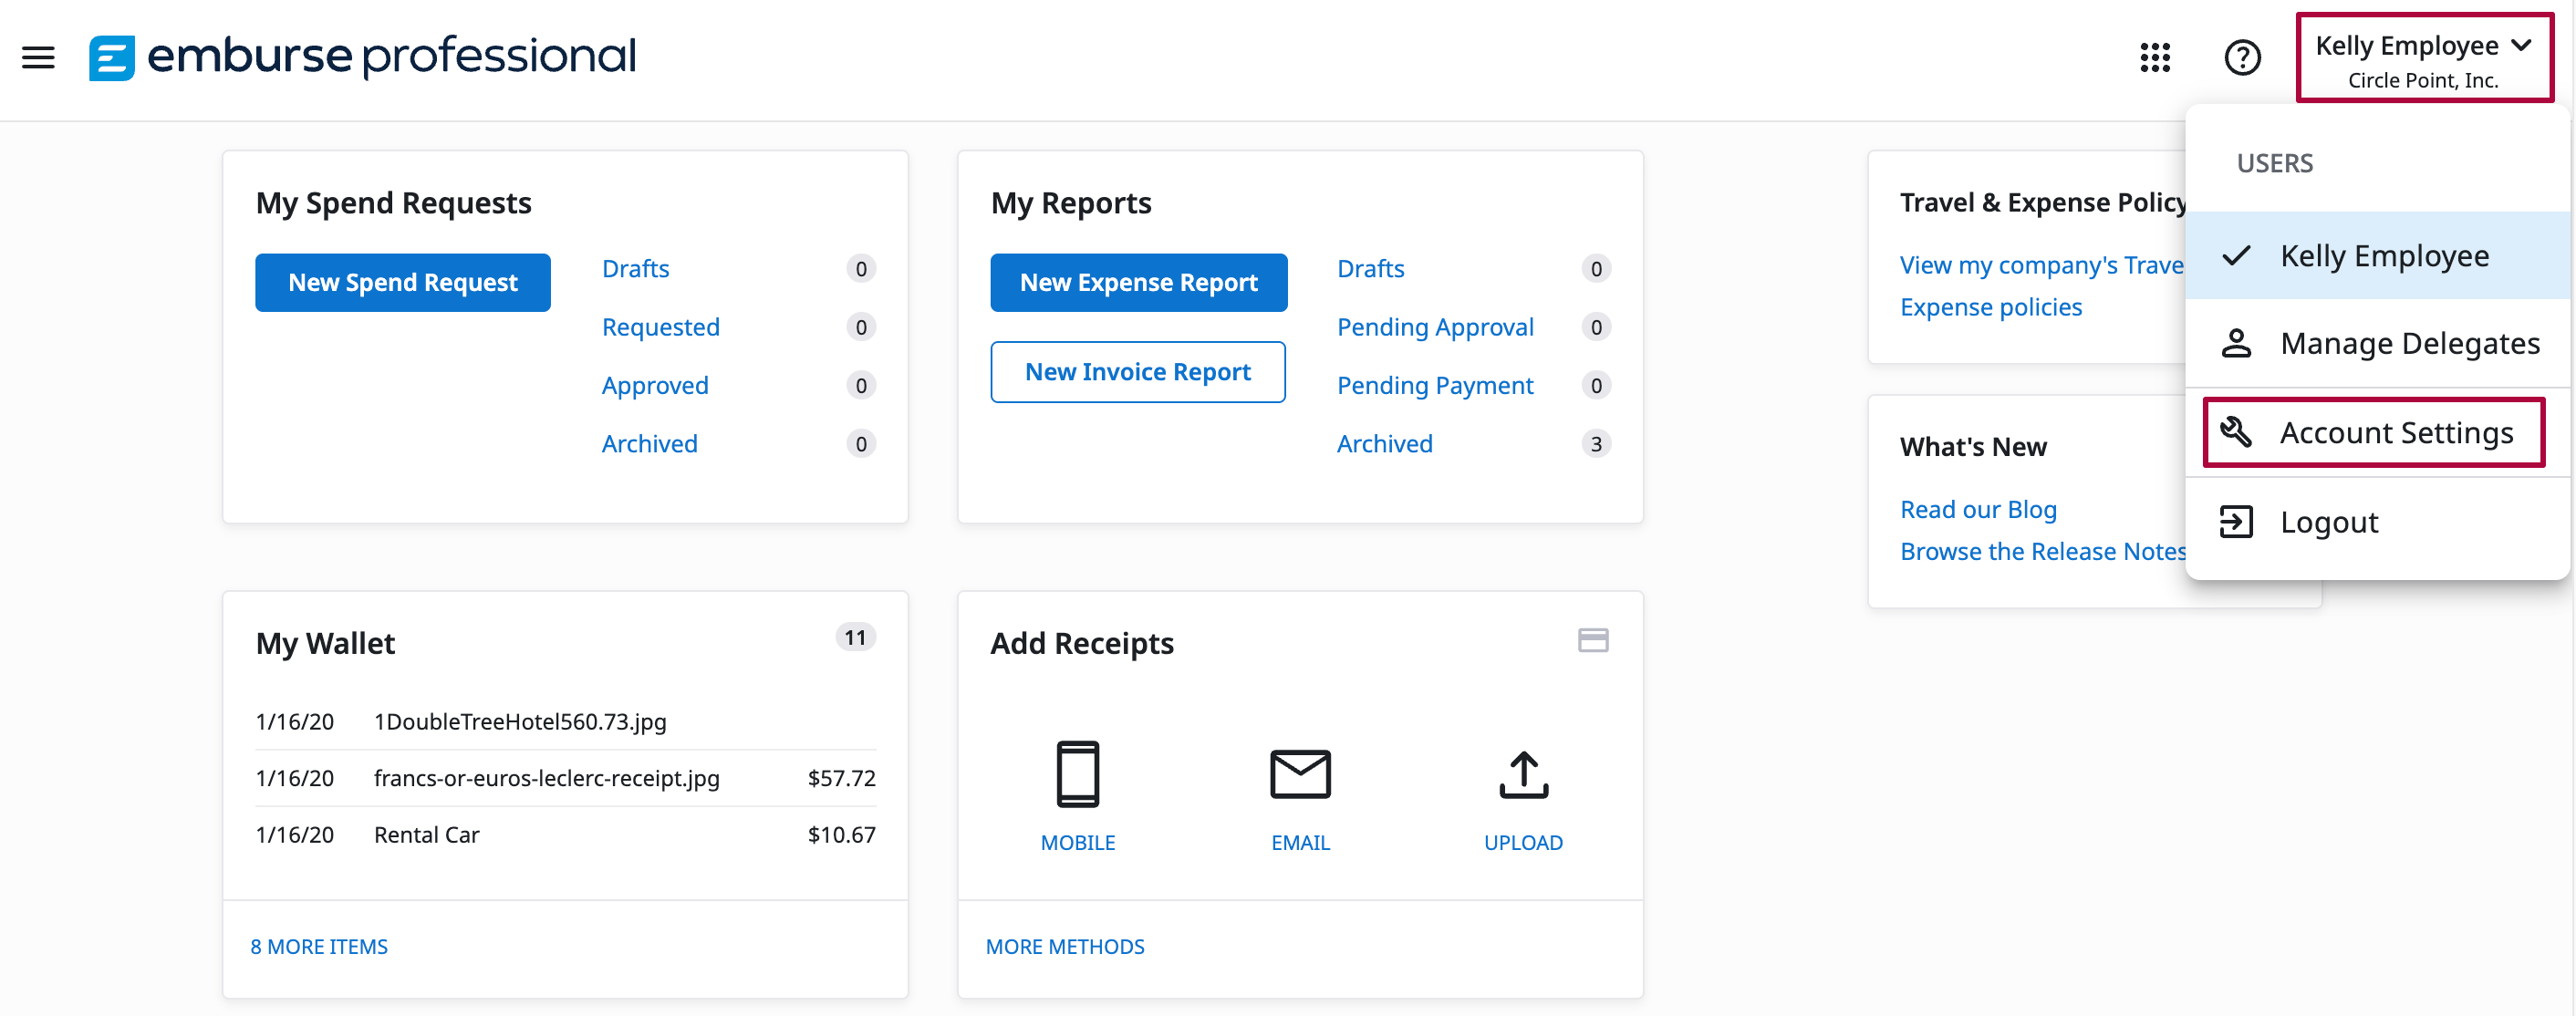Click the Upload receipt arrow icon
The width and height of the screenshot is (2576, 1016).
(x=1522, y=773)
